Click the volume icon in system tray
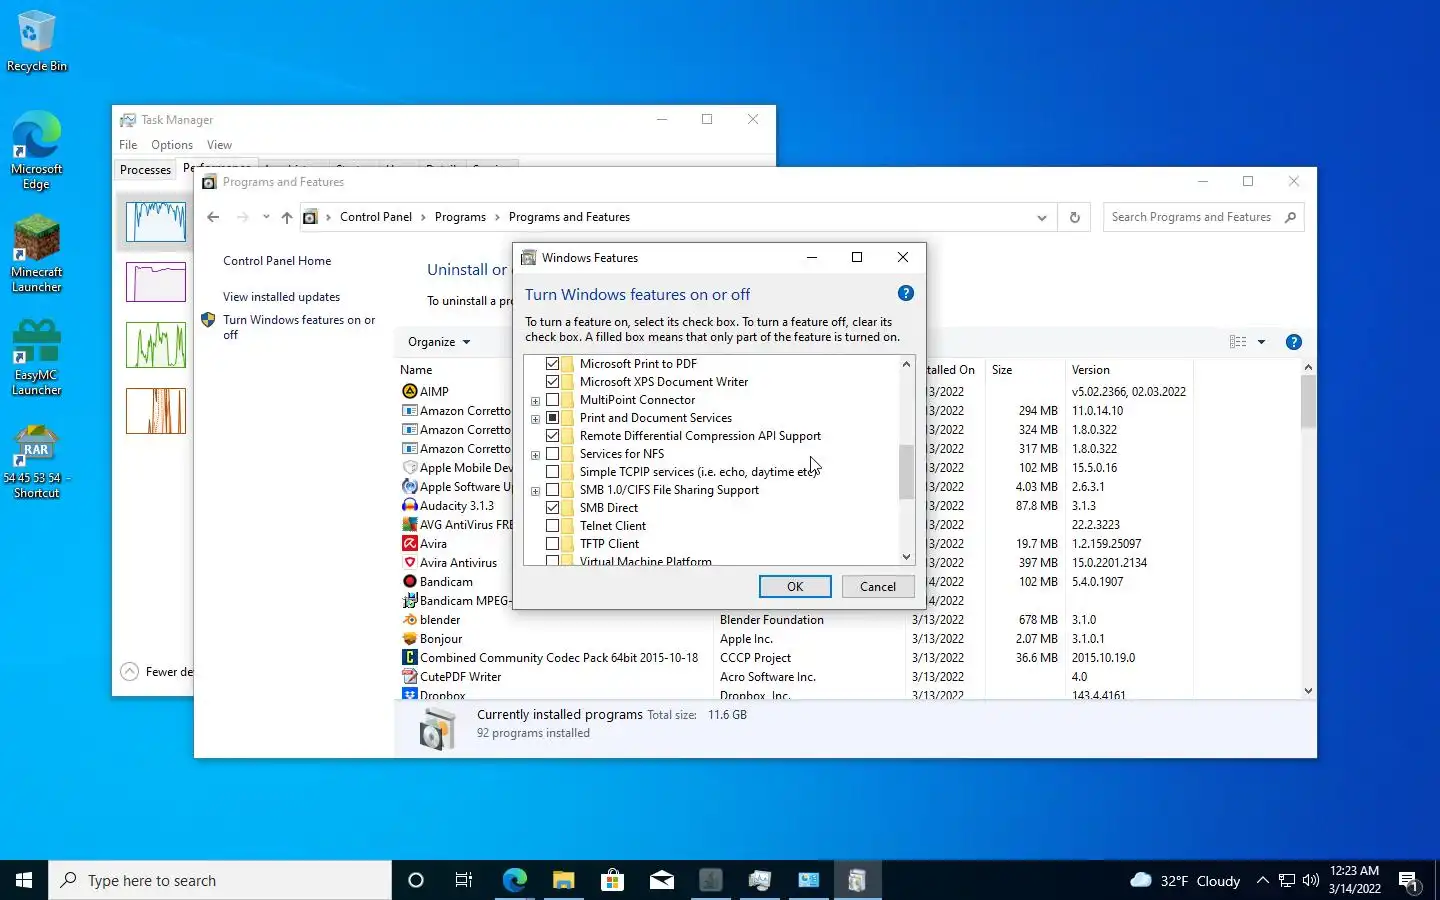This screenshot has height=900, width=1440. point(1311,880)
